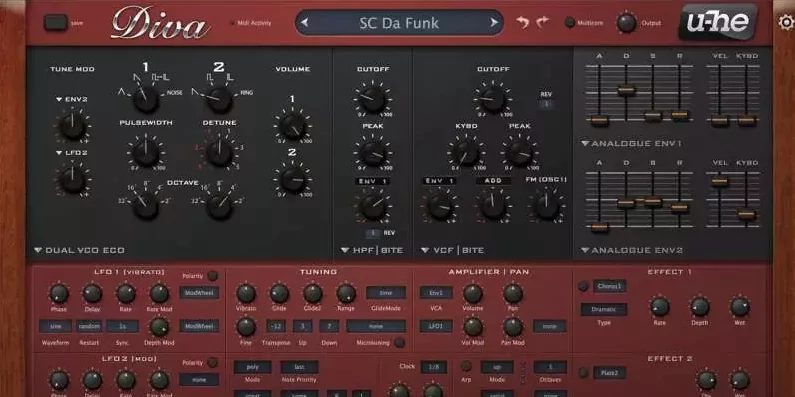Enable the Arp toggle
Viewport: 795px width, 397px height.
[x=466, y=366]
